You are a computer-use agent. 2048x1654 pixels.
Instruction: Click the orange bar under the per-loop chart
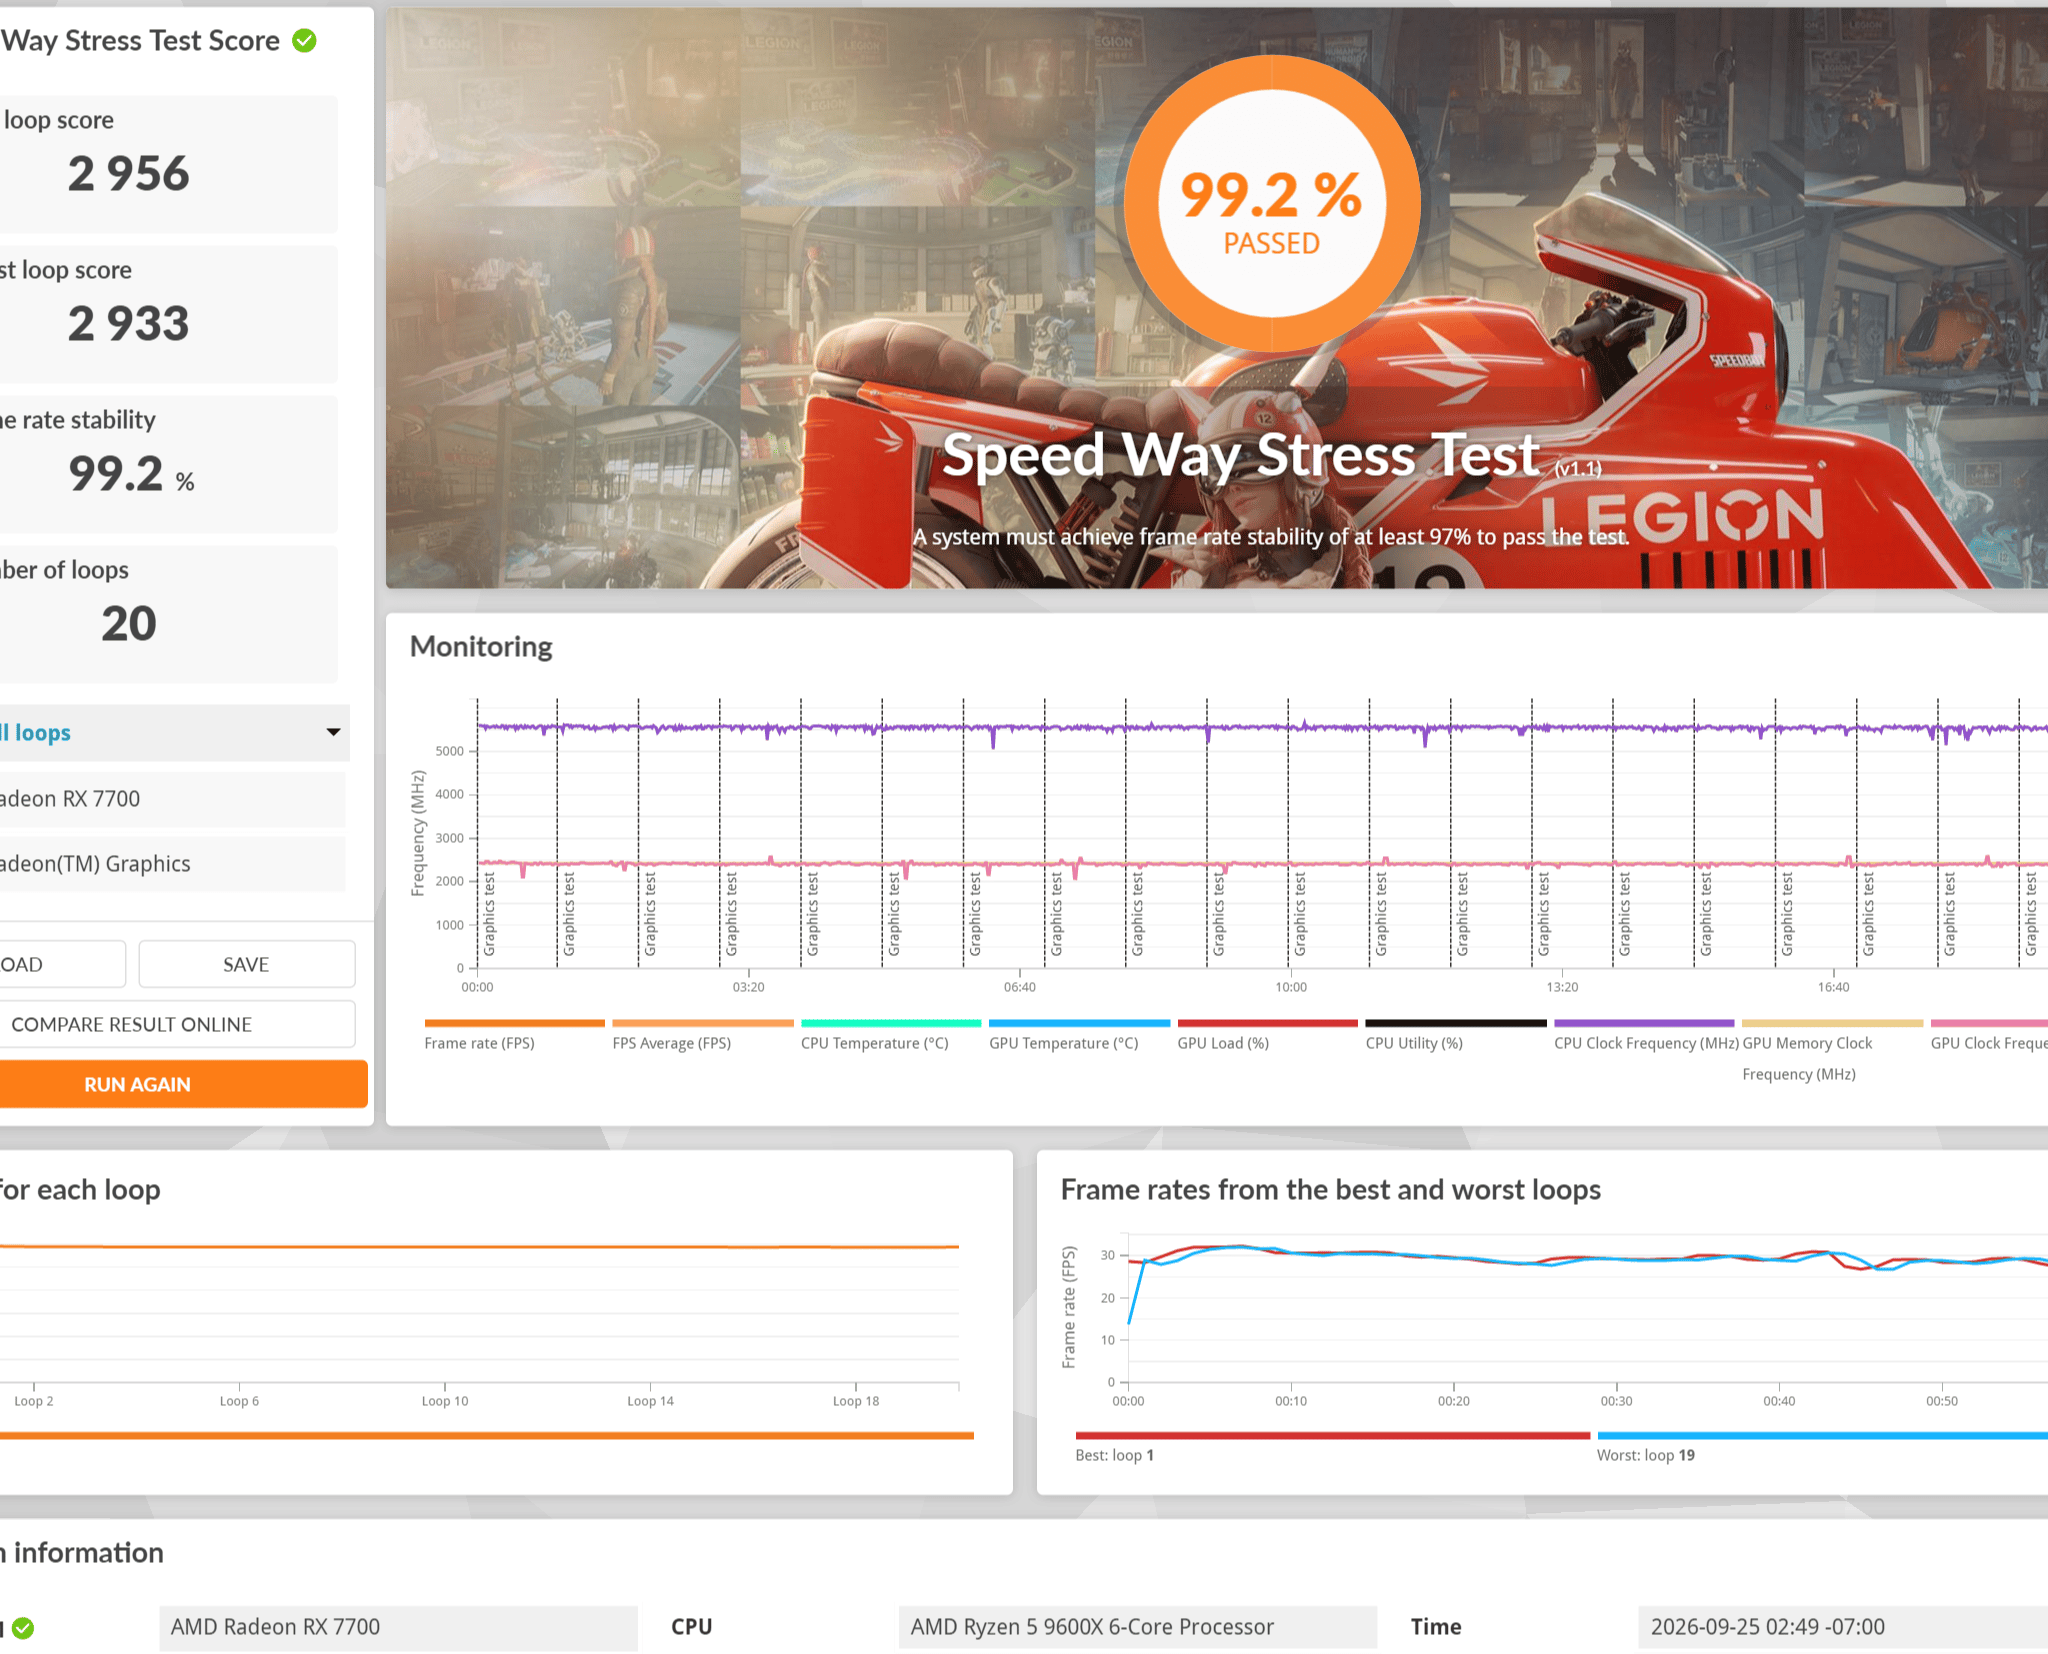point(487,1436)
